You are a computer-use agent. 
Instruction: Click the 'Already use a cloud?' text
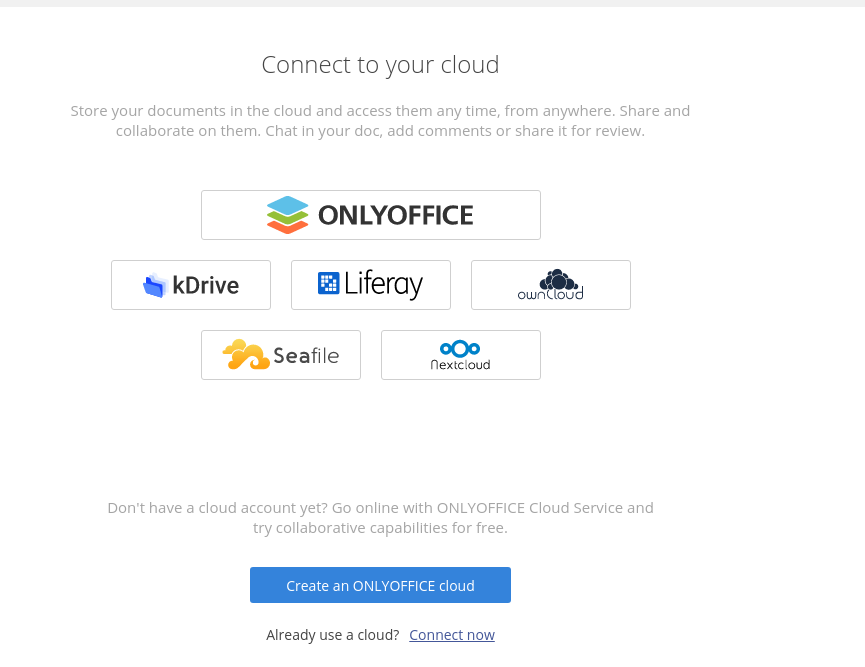pyautogui.click(x=333, y=635)
